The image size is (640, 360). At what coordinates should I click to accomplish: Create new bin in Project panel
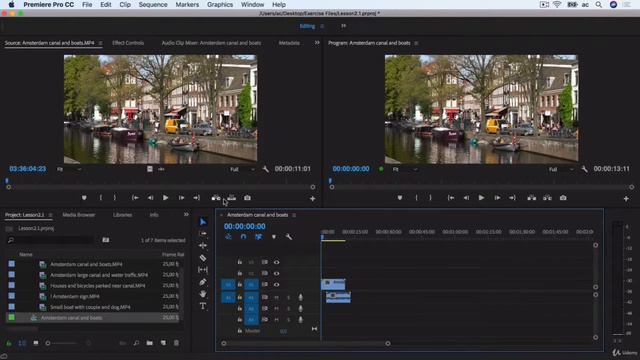click(x=149, y=343)
